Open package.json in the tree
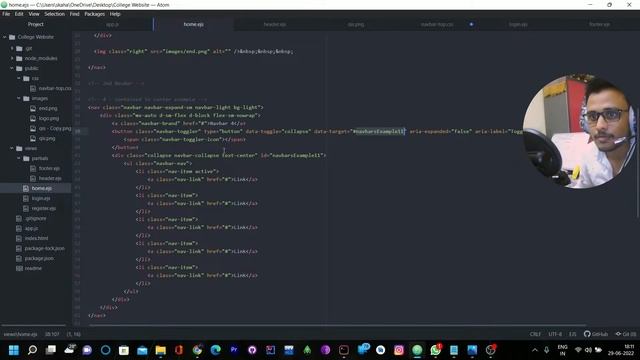 pyautogui.click(x=35, y=258)
